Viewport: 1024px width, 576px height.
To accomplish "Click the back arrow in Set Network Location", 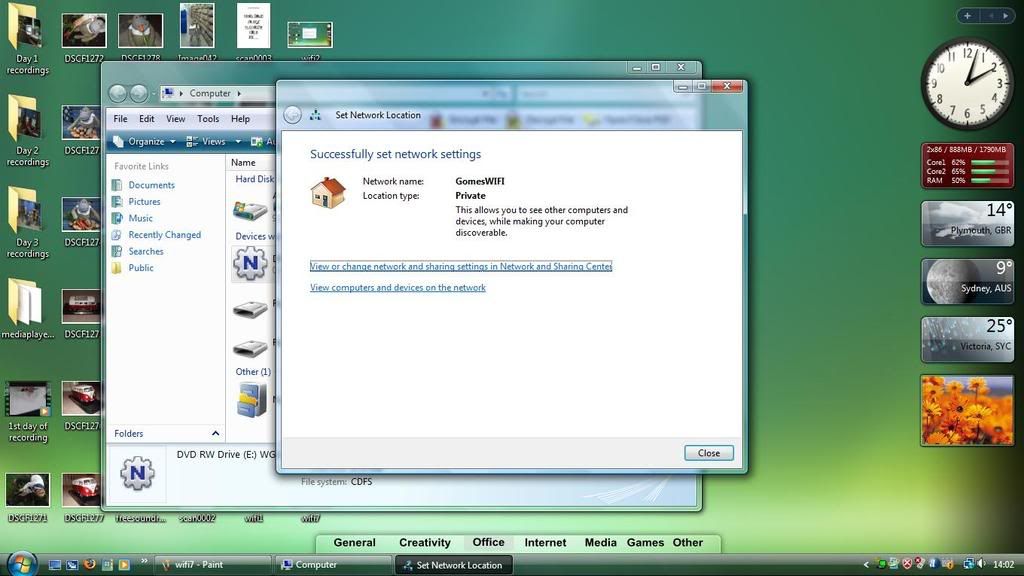I will (293, 115).
